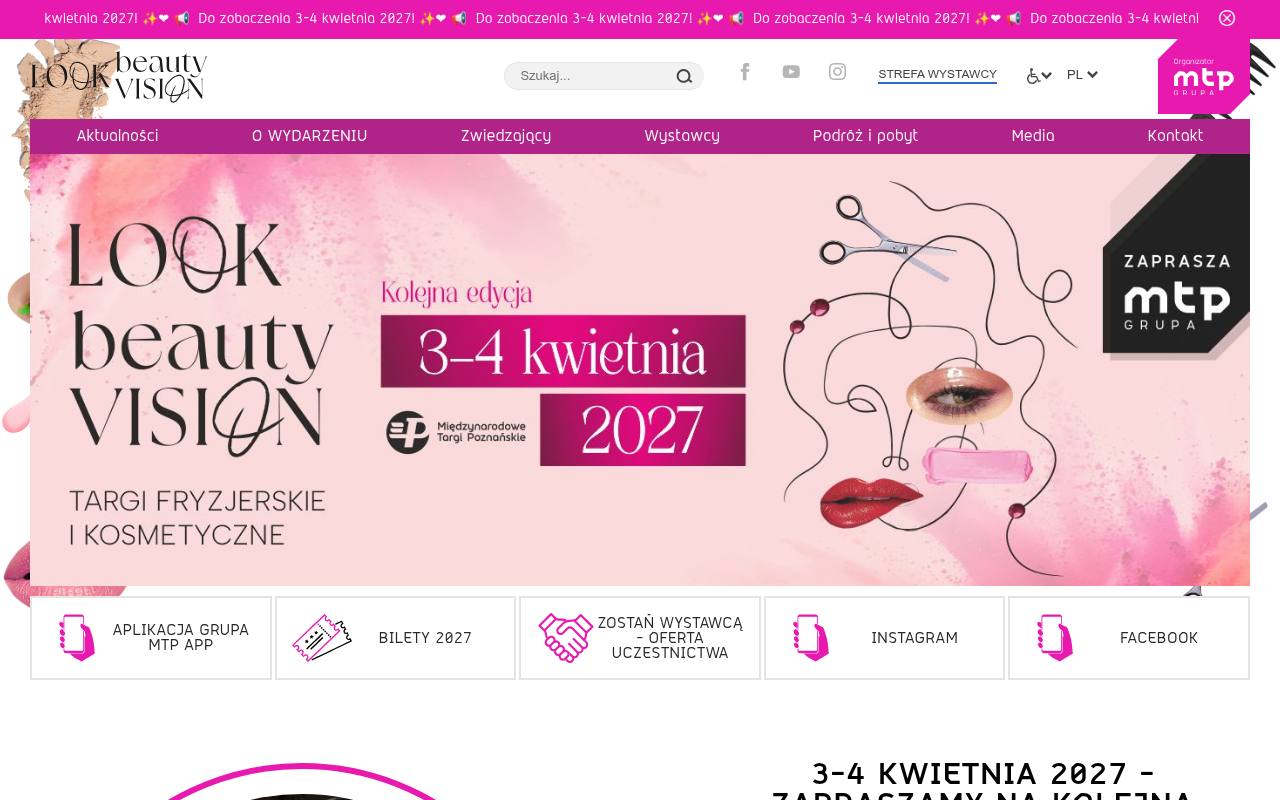Expand the PL language dropdown
Screen dimensions: 1280x800
(x=1082, y=75)
